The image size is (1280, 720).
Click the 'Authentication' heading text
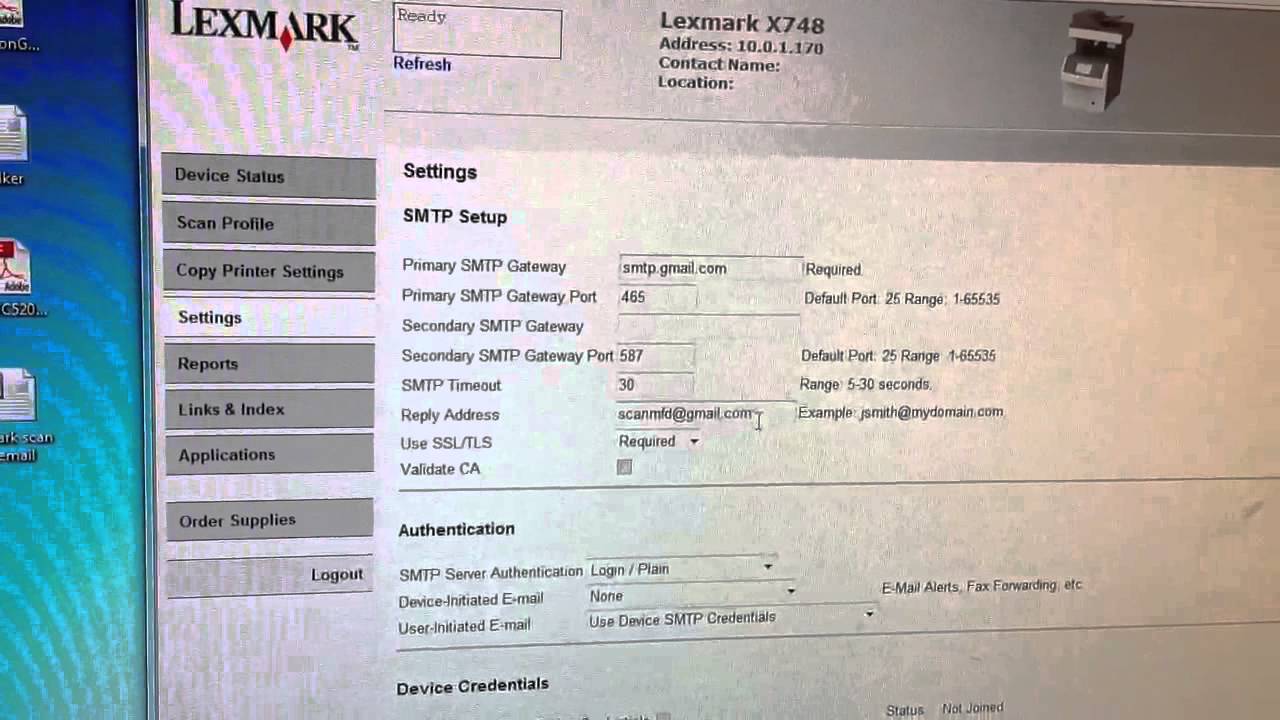457,529
